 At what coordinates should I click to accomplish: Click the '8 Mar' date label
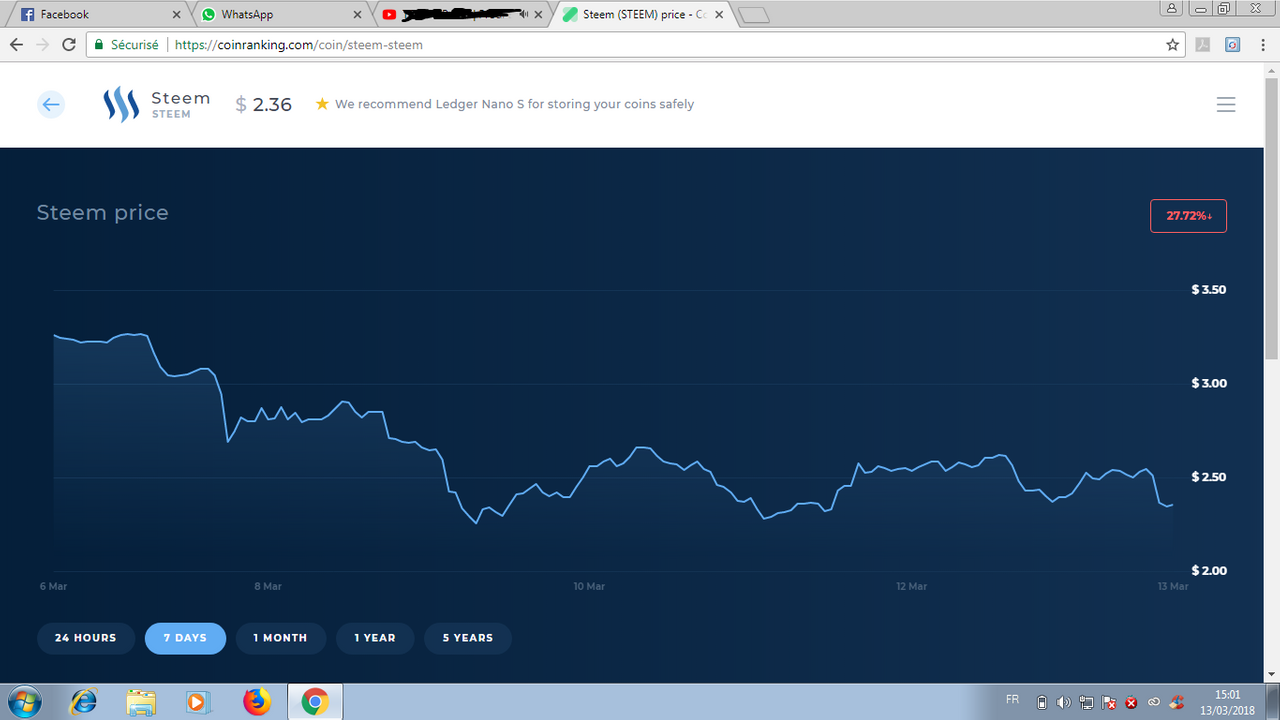tap(268, 586)
